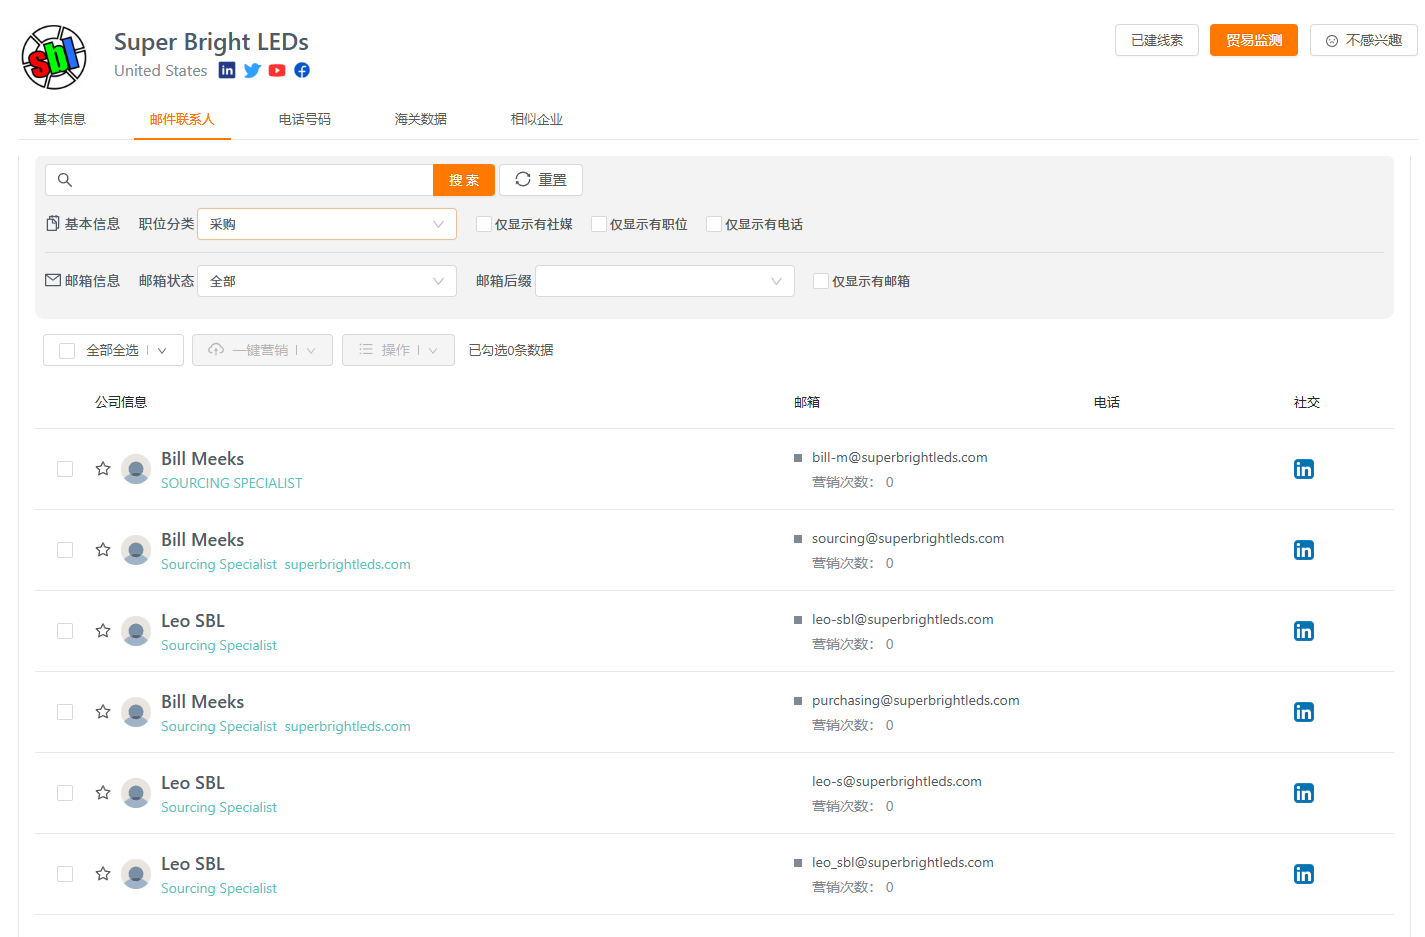Click the SOURCING SPECIALIST title in uppercase

[232, 483]
